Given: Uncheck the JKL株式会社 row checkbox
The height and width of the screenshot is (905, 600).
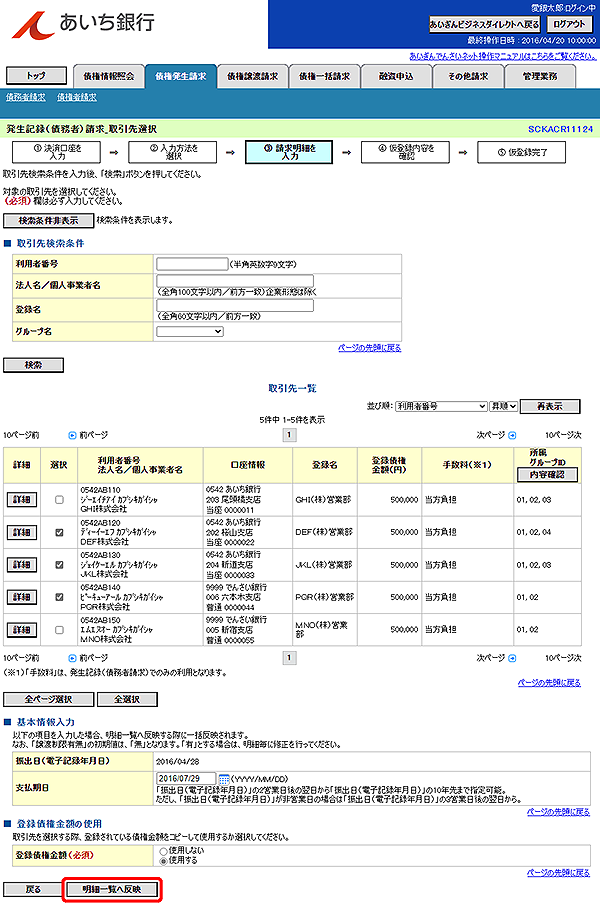Looking at the screenshot, I should (x=59, y=564).
